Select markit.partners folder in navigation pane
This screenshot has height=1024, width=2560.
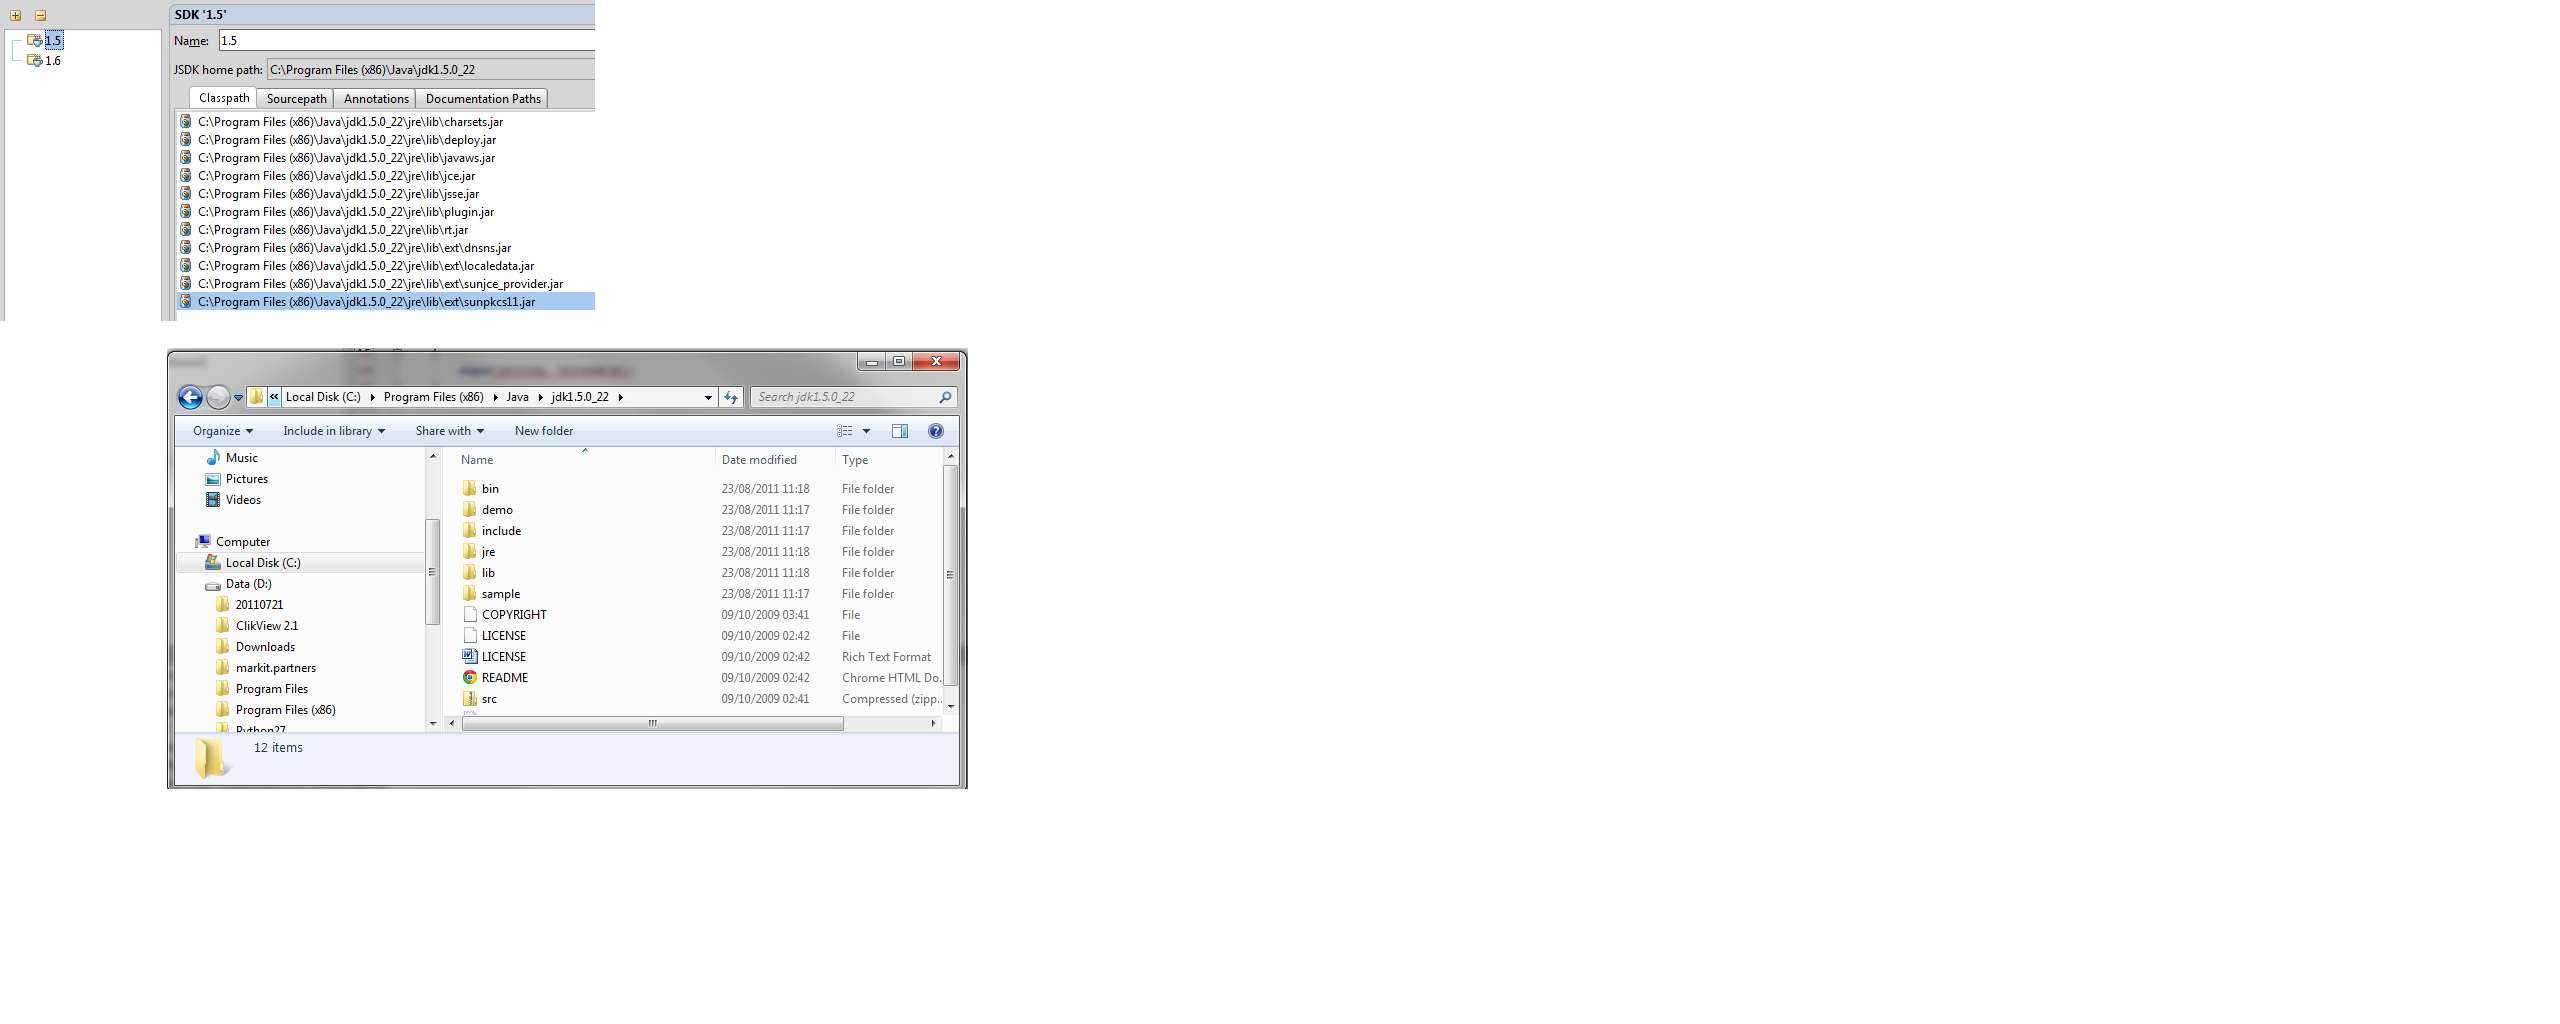[x=266, y=667]
